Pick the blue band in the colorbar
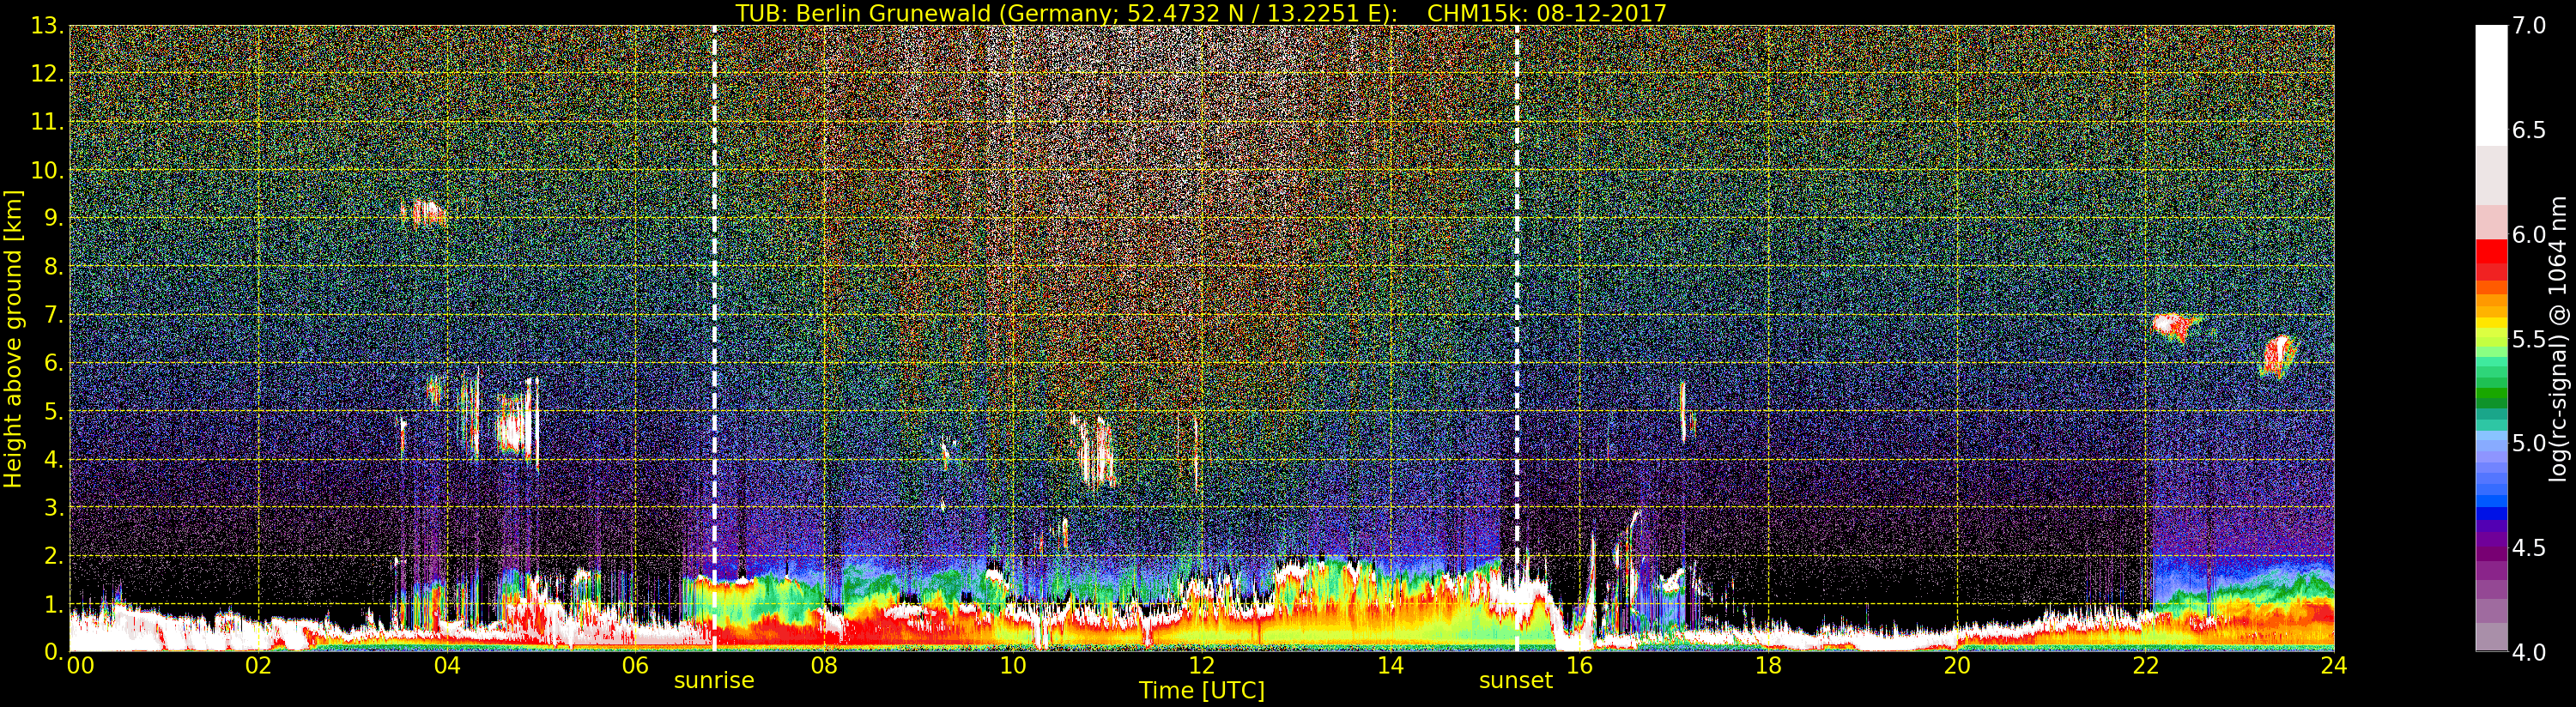The width and height of the screenshot is (2576, 707). (x=2491, y=490)
